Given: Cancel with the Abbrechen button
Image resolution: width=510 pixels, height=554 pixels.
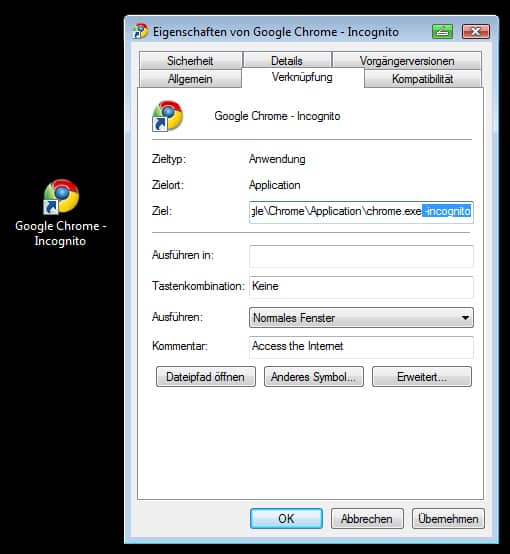Looking at the screenshot, I should coord(367,518).
